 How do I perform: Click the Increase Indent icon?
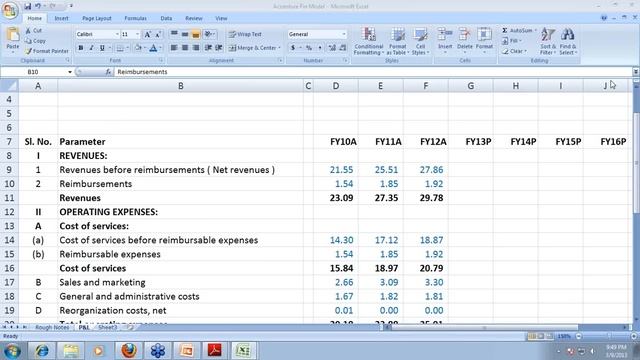click(219, 48)
